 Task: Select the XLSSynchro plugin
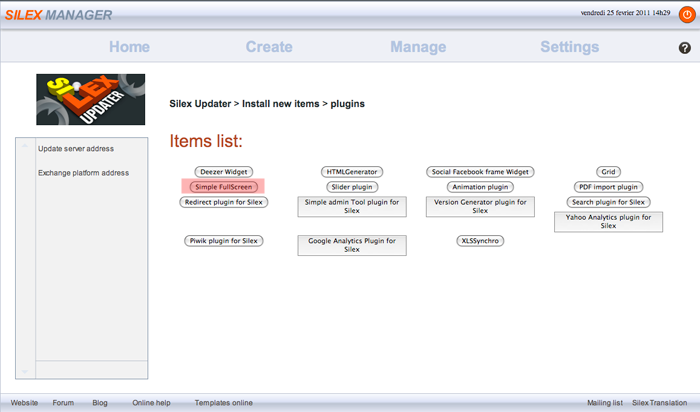(x=480, y=241)
